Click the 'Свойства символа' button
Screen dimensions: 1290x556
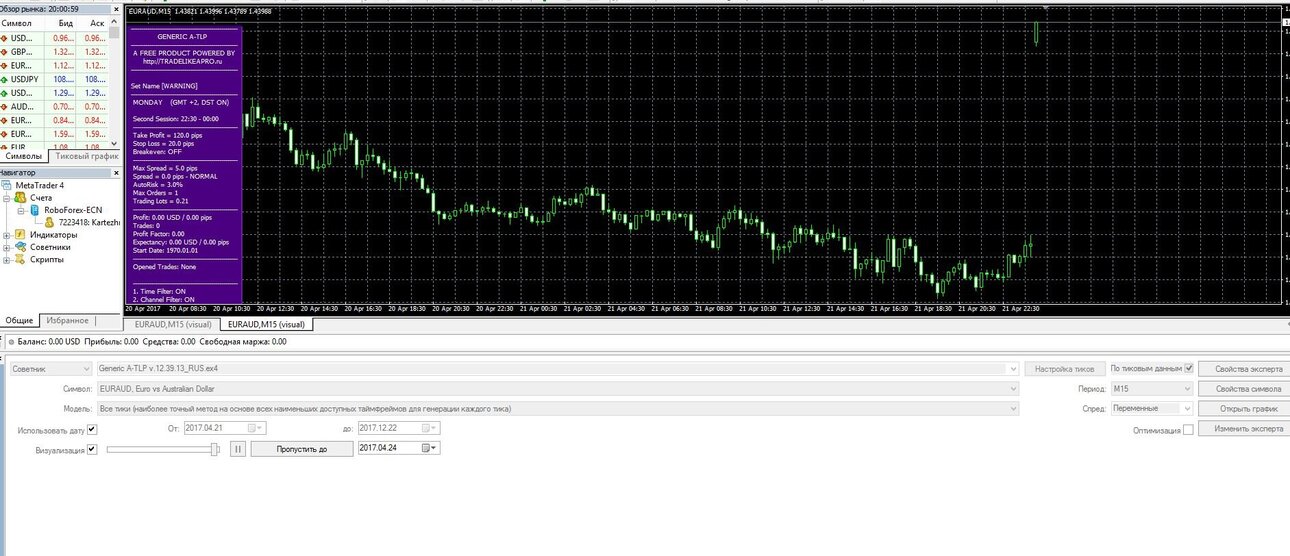pos(1244,388)
